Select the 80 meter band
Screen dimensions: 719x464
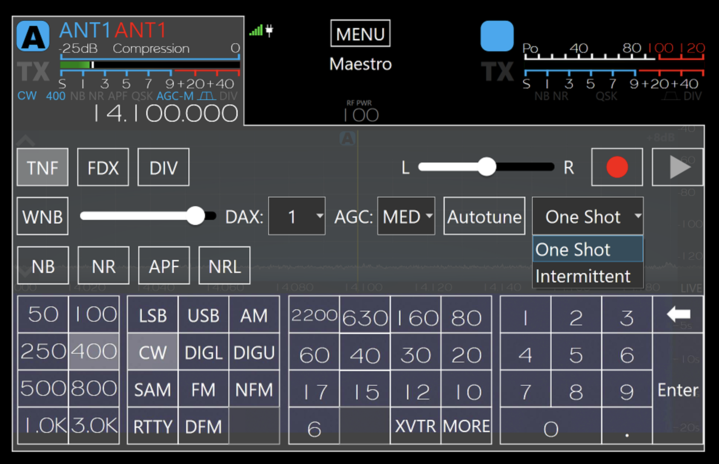pos(466,315)
